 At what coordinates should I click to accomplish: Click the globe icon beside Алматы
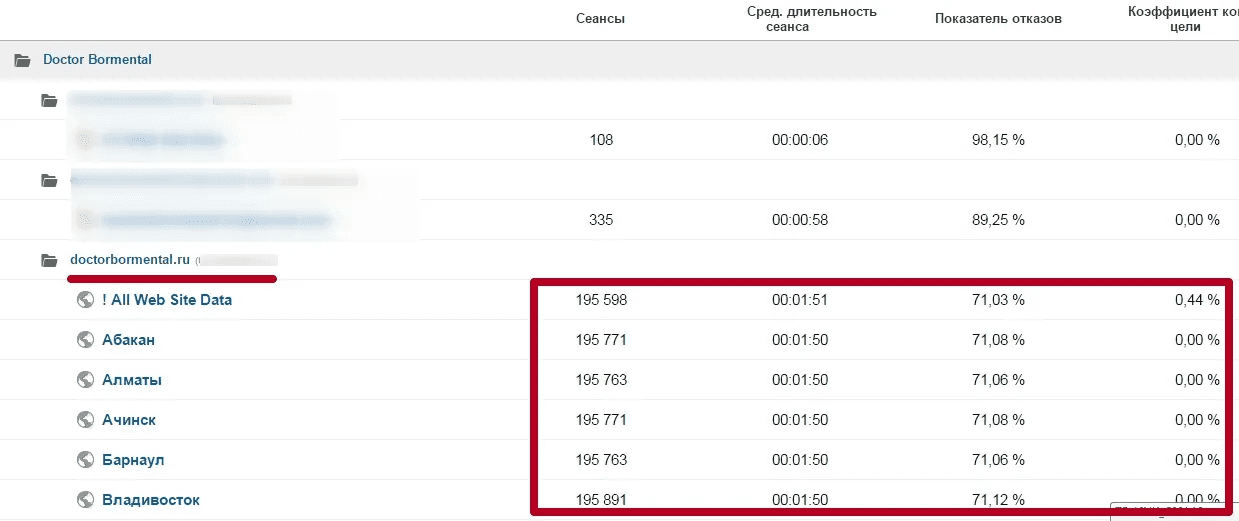[86, 380]
